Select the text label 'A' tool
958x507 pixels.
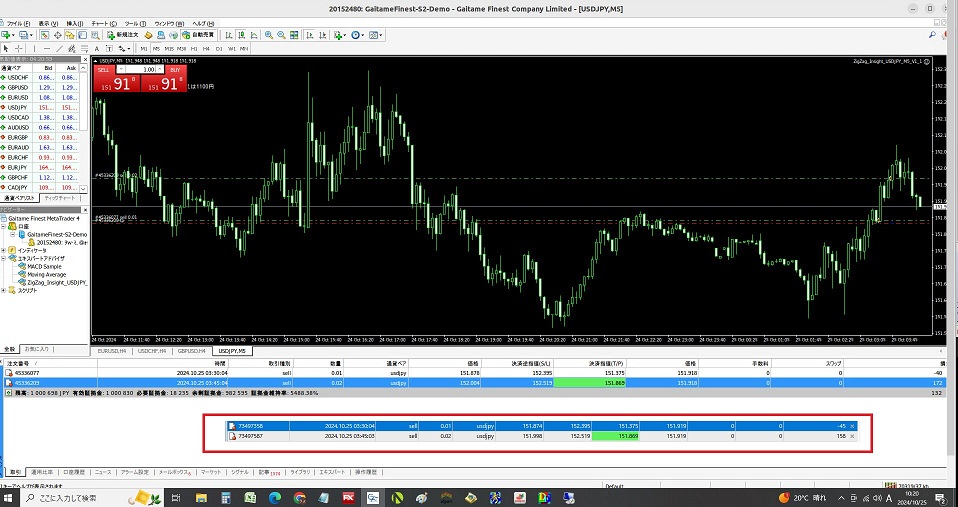pyautogui.click(x=96, y=48)
